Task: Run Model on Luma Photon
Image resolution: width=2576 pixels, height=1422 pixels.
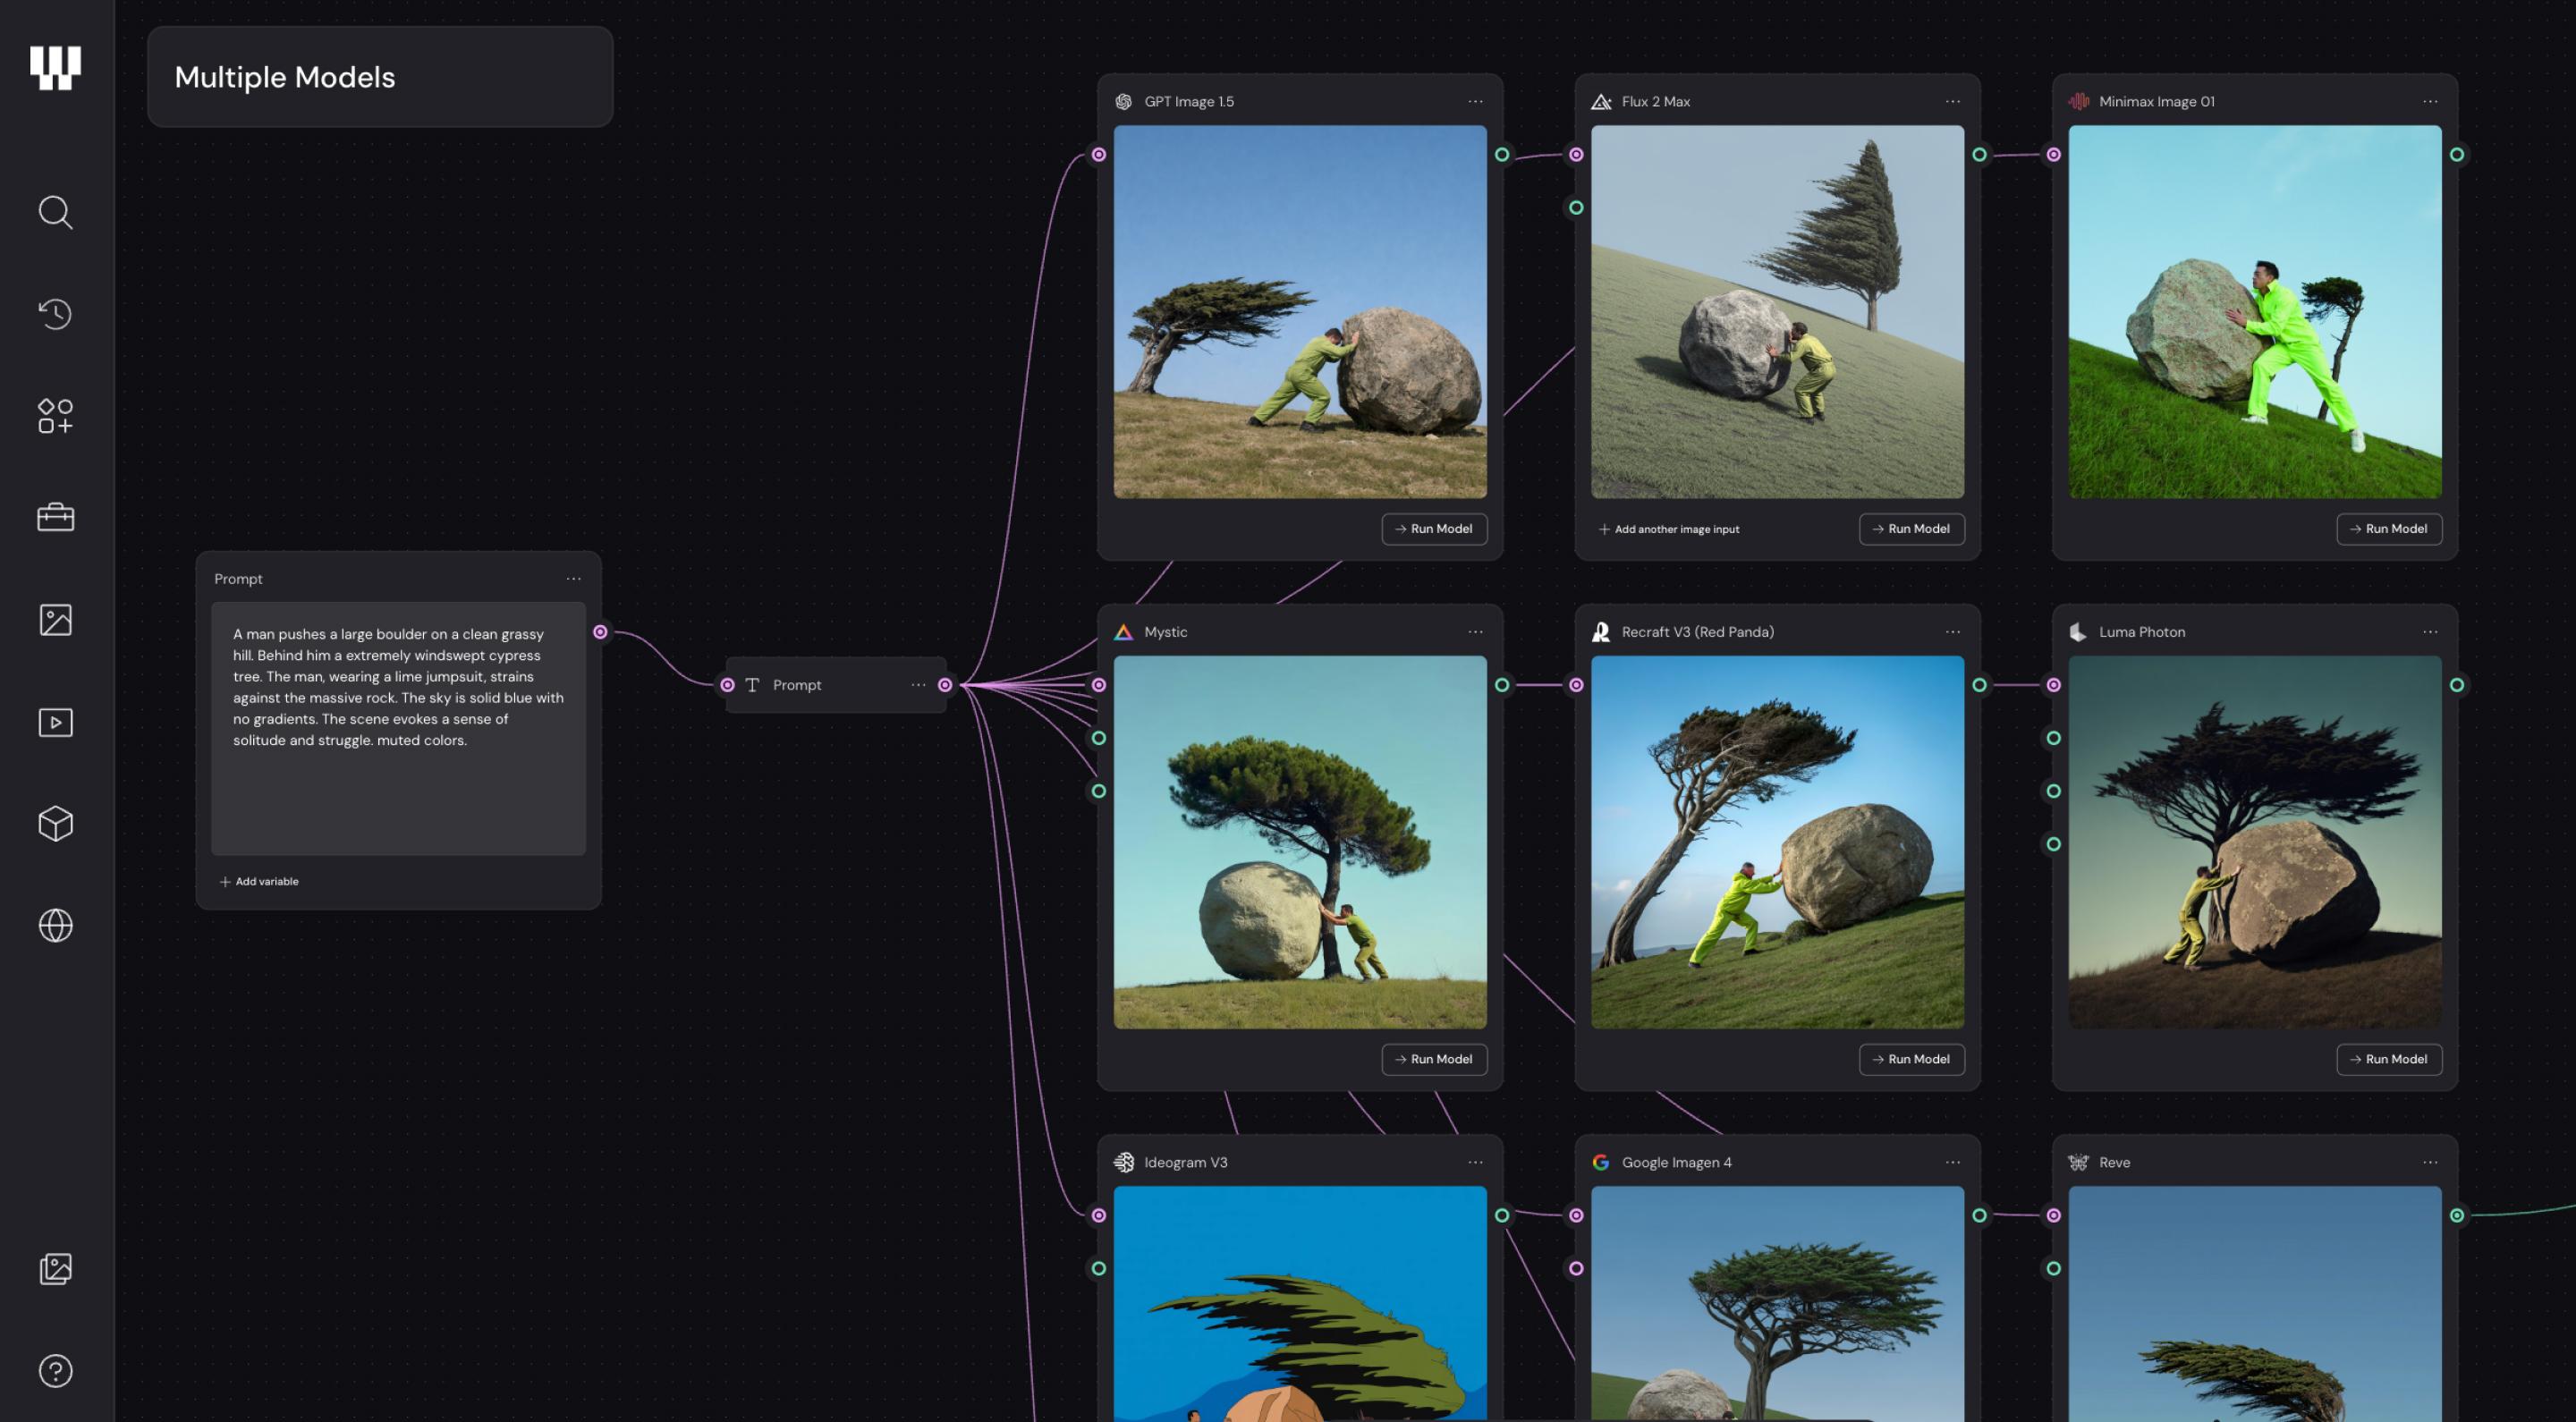Action: pos(2389,1059)
